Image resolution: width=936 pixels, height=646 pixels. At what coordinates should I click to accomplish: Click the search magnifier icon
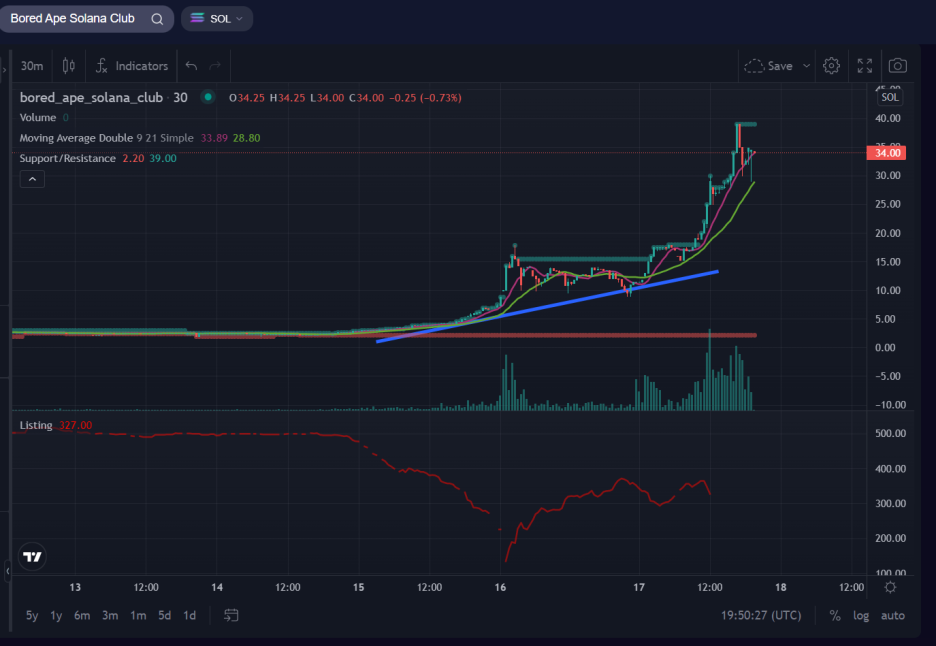coord(157,19)
